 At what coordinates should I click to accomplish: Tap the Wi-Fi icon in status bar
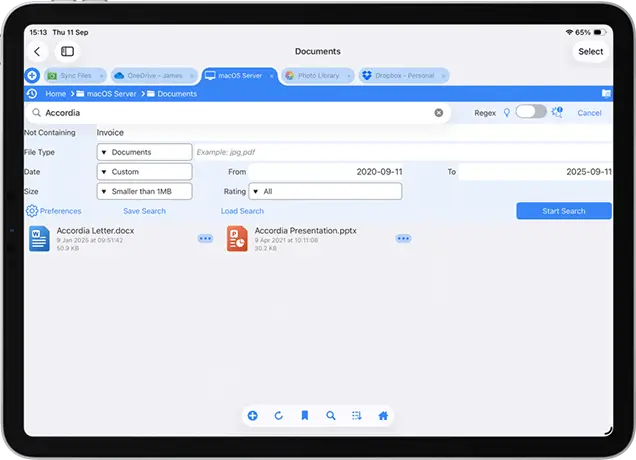(569, 32)
